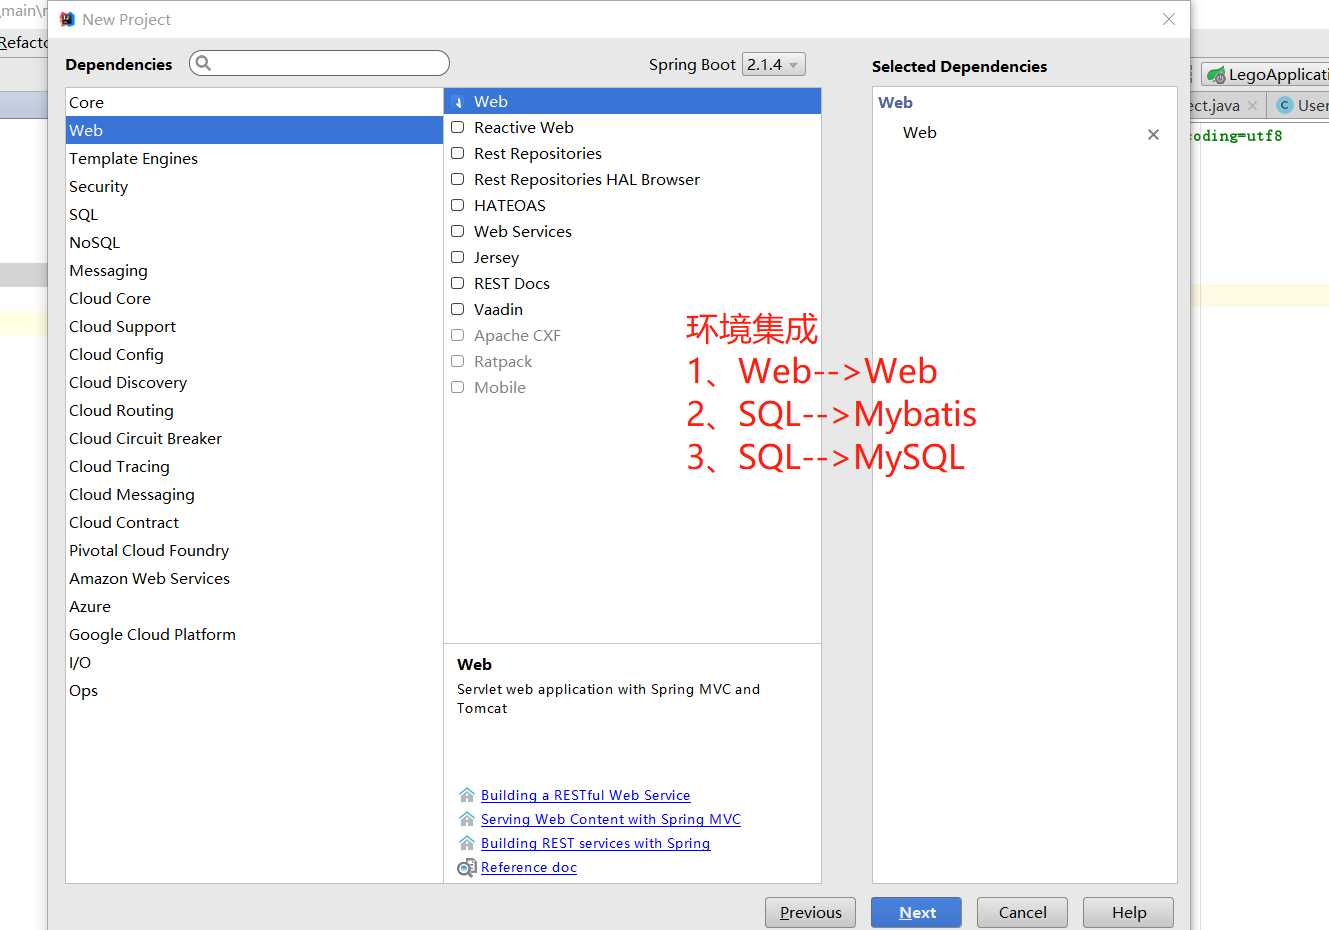Choose Cloud Messaging category
This screenshot has height=930, width=1329.
tap(254, 494)
